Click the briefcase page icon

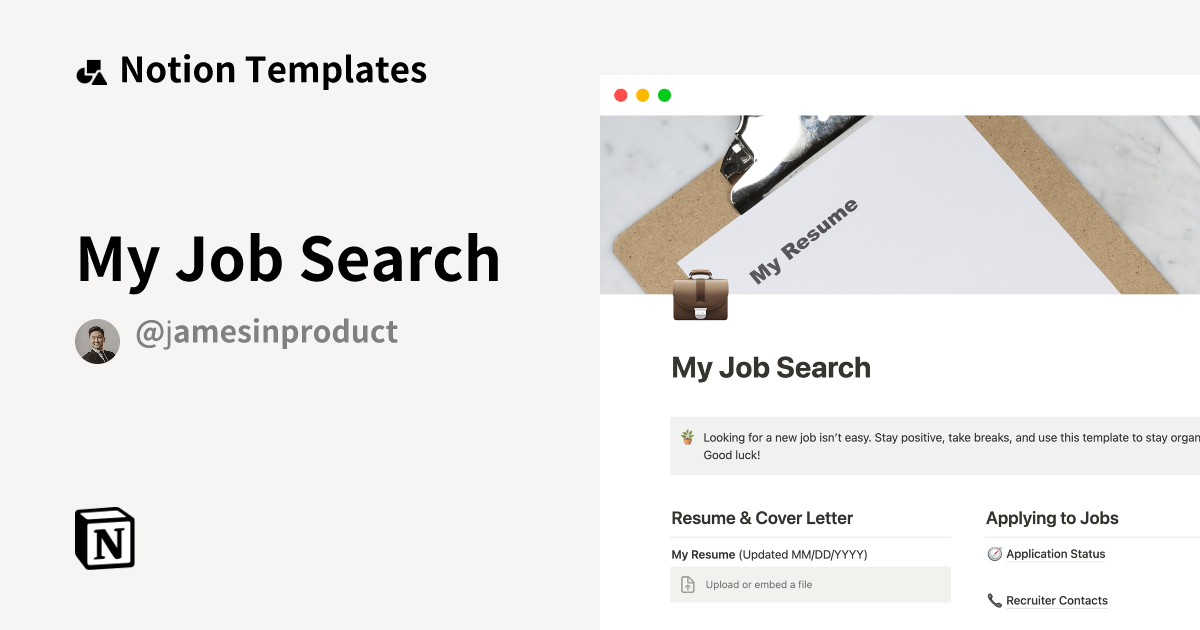point(700,295)
